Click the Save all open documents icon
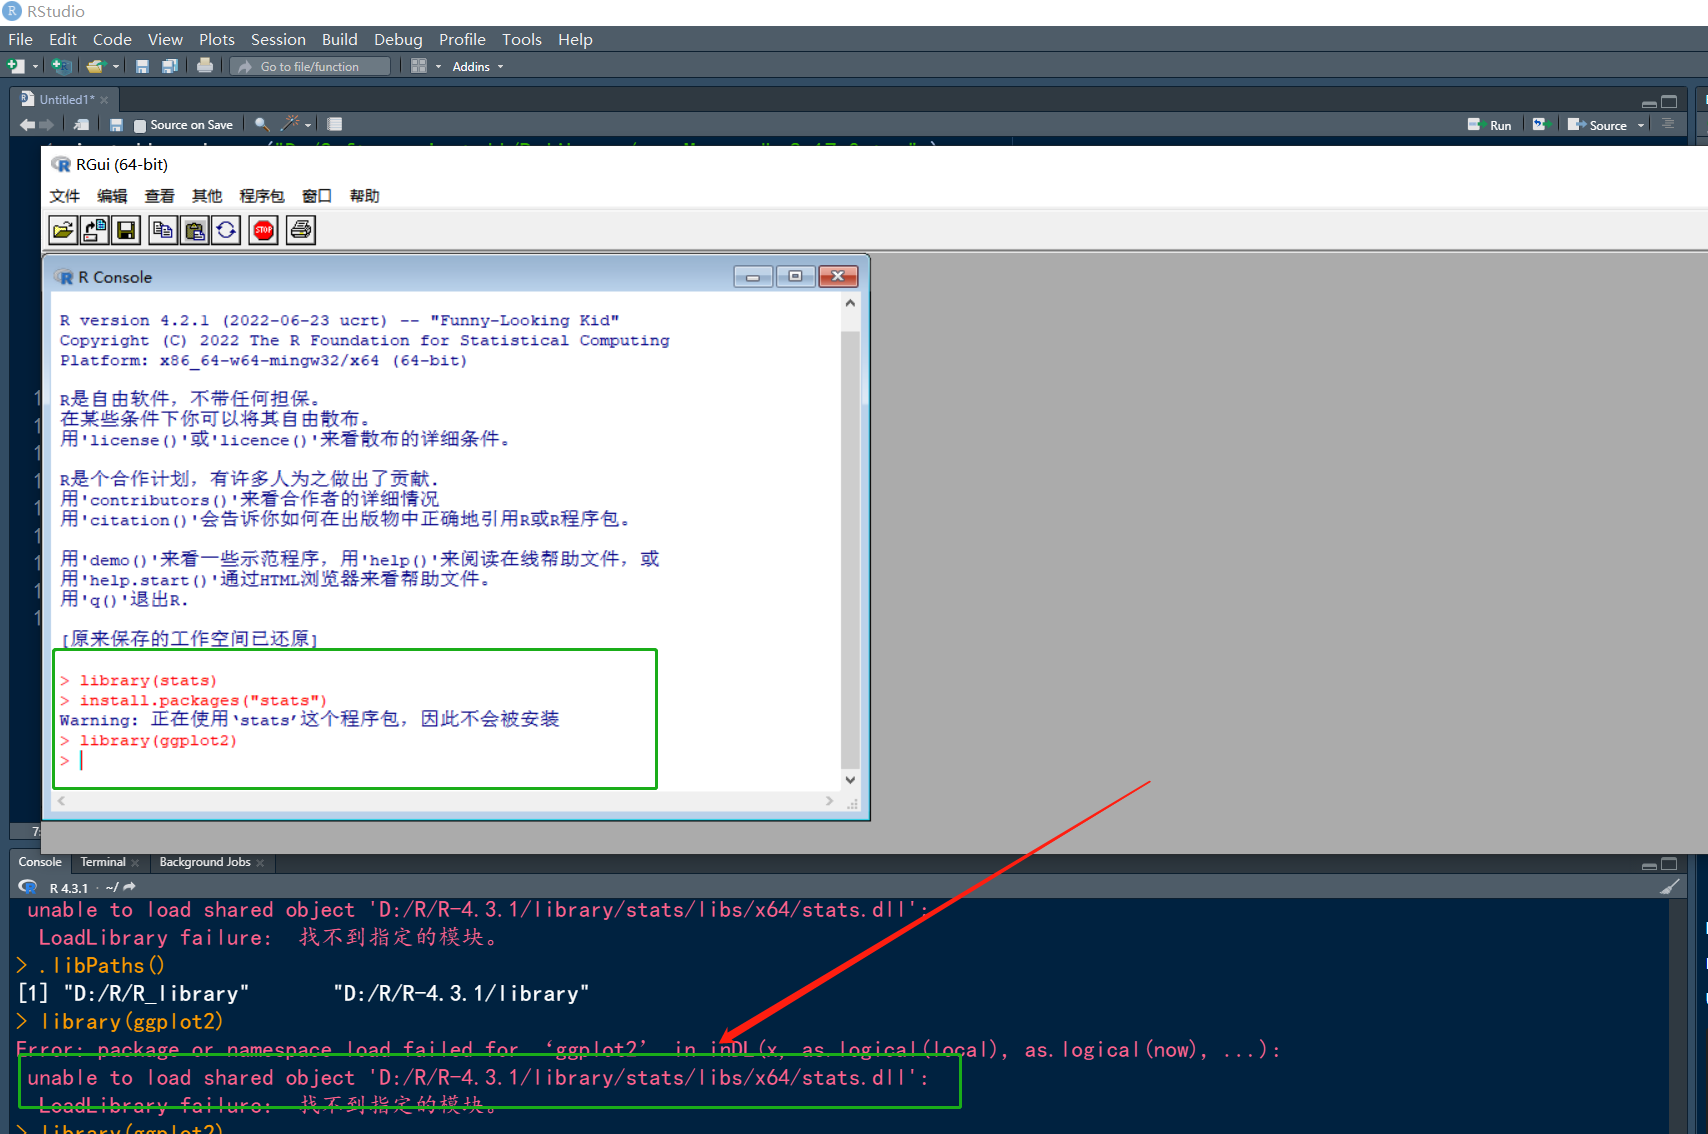 tap(169, 66)
